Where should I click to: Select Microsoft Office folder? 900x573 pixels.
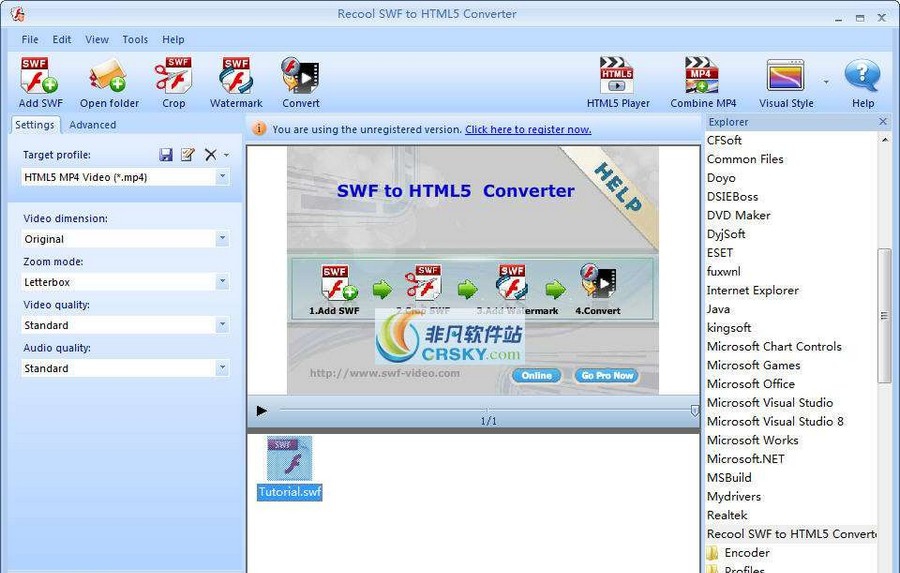pyautogui.click(x=750, y=384)
